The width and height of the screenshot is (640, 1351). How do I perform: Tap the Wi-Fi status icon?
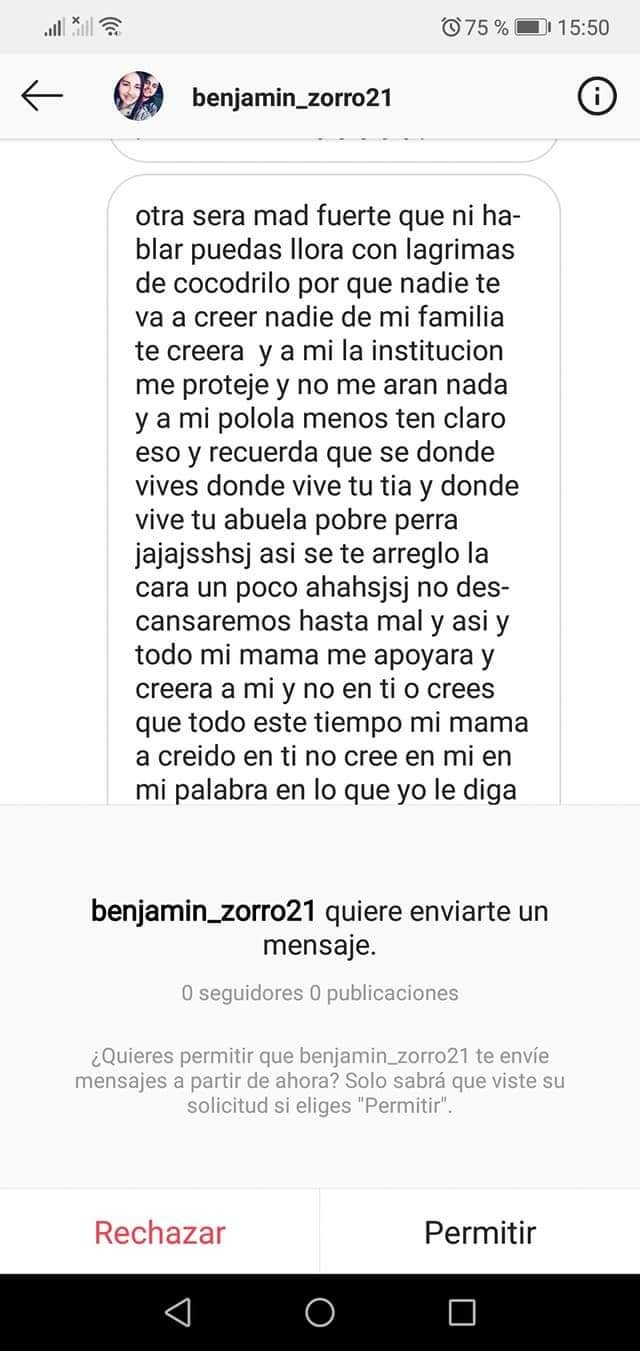point(111,27)
